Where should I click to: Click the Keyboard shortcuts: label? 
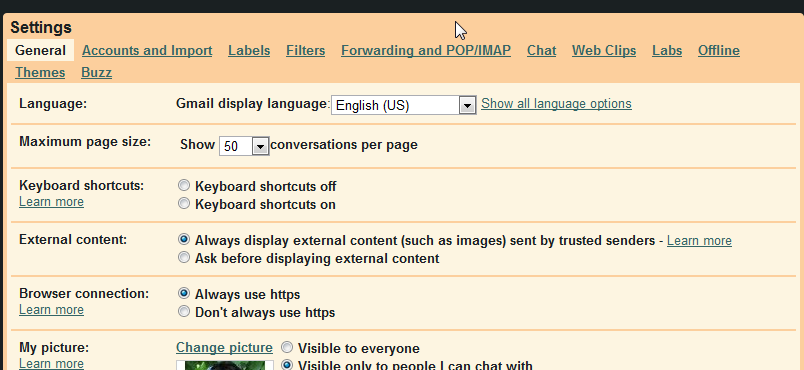coord(82,186)
